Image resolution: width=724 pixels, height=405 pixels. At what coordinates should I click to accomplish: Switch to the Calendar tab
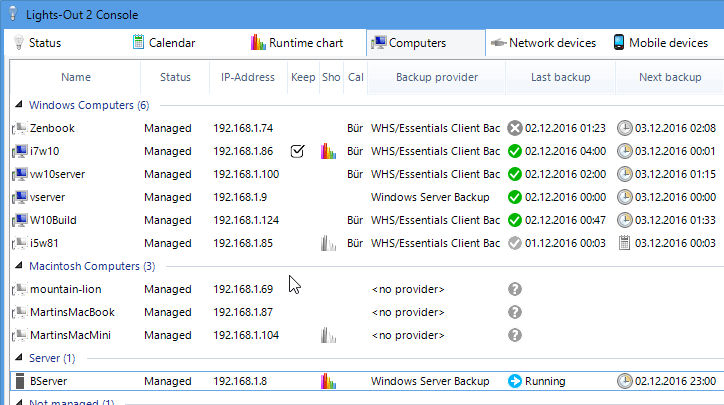[x=164, y=43]
